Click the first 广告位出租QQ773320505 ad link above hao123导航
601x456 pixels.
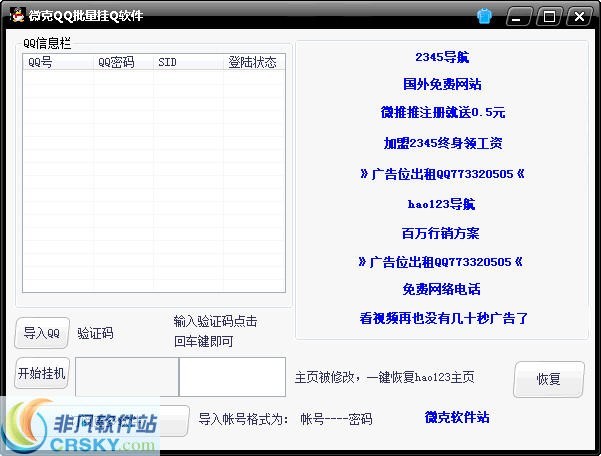tap(442, 174)
